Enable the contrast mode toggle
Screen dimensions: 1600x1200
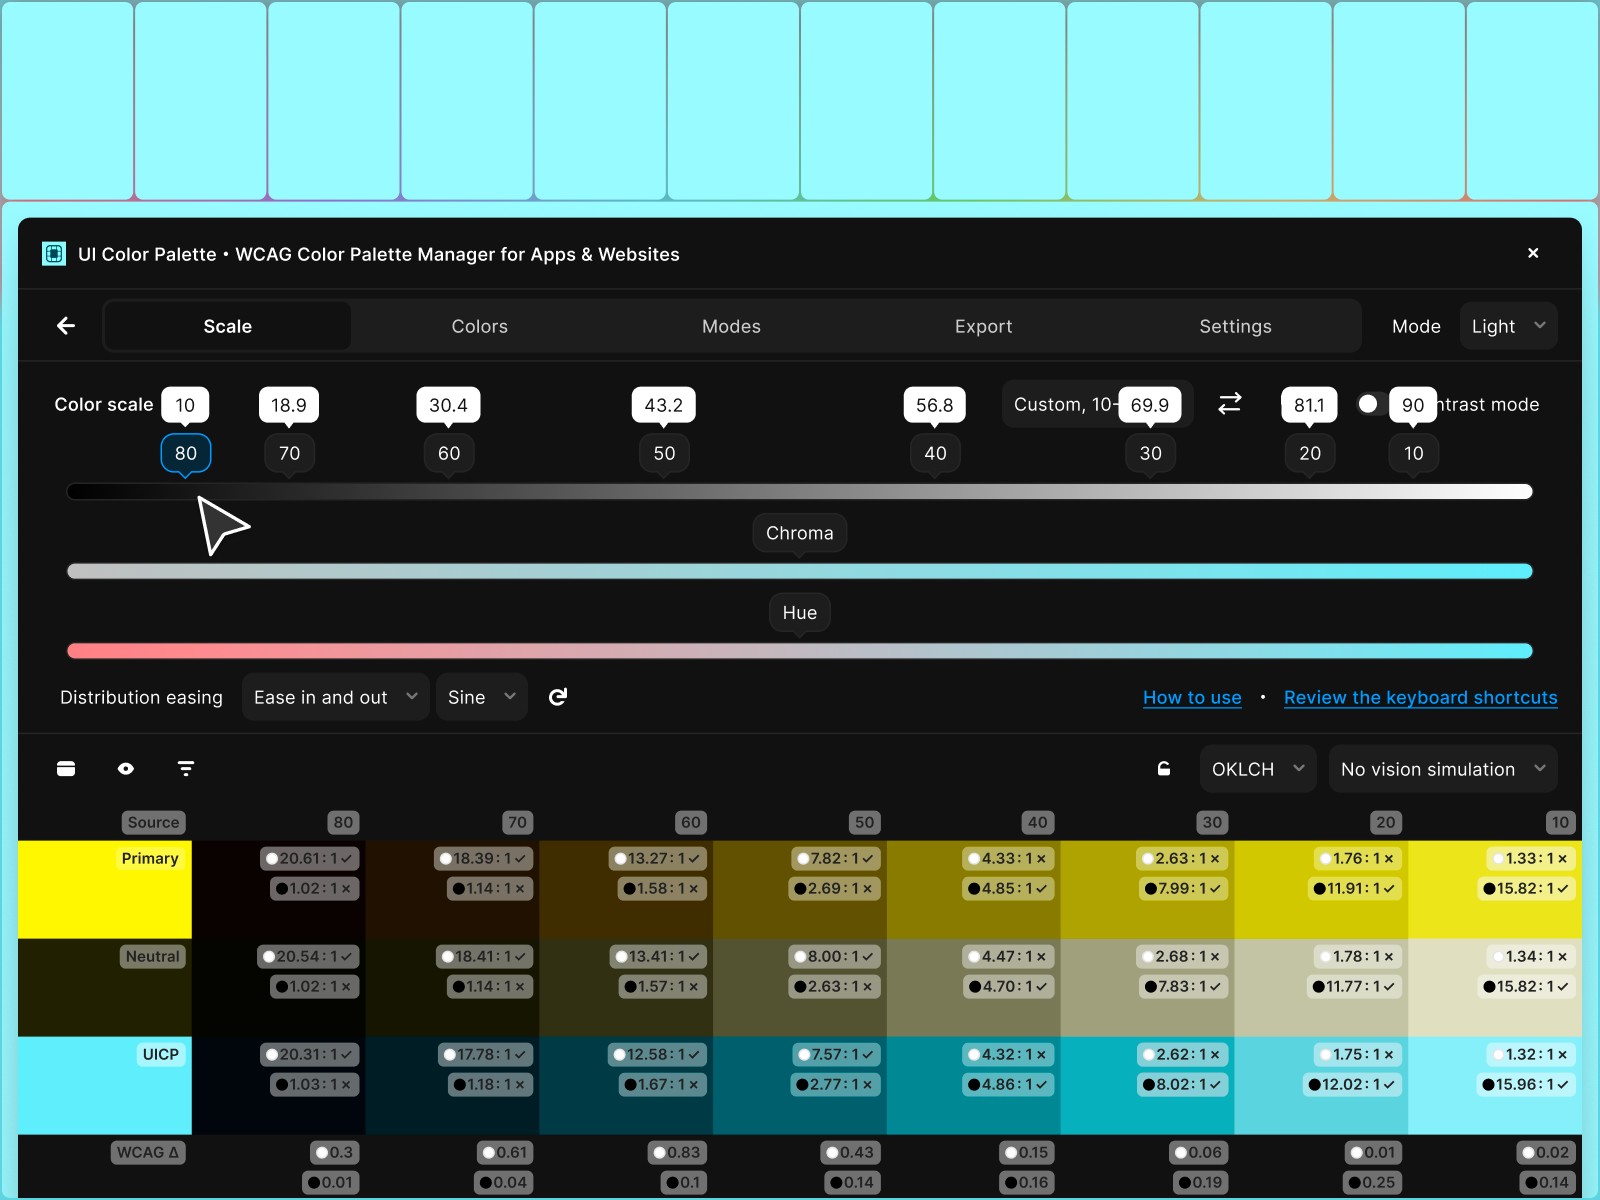tap(1370, 404)
